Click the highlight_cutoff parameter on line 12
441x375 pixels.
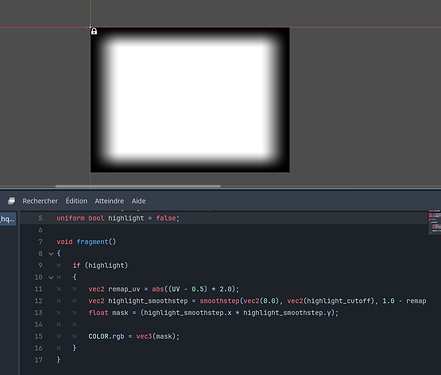[338, 301]
